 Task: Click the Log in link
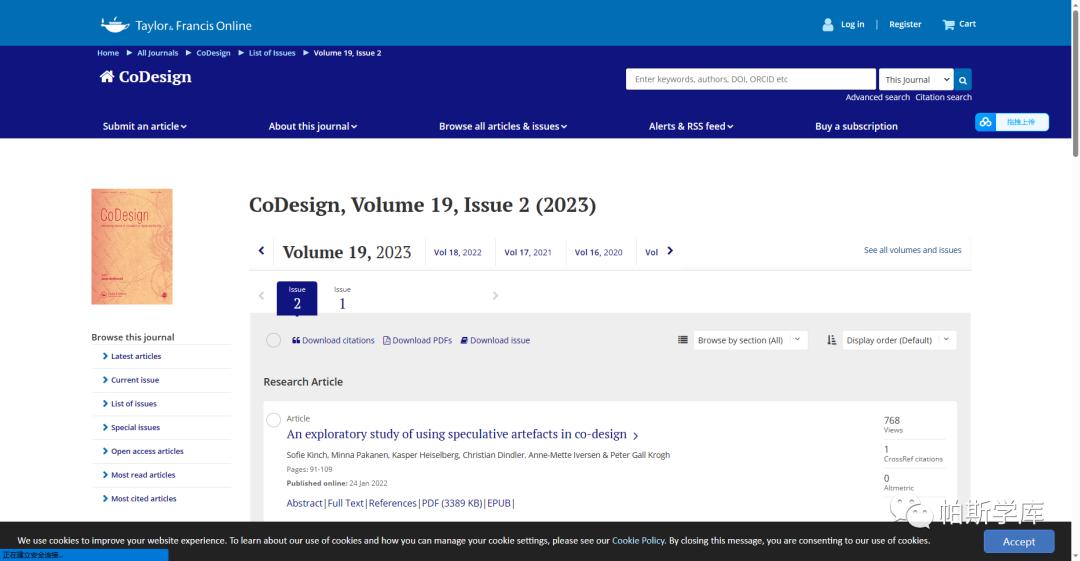point(852,24)
